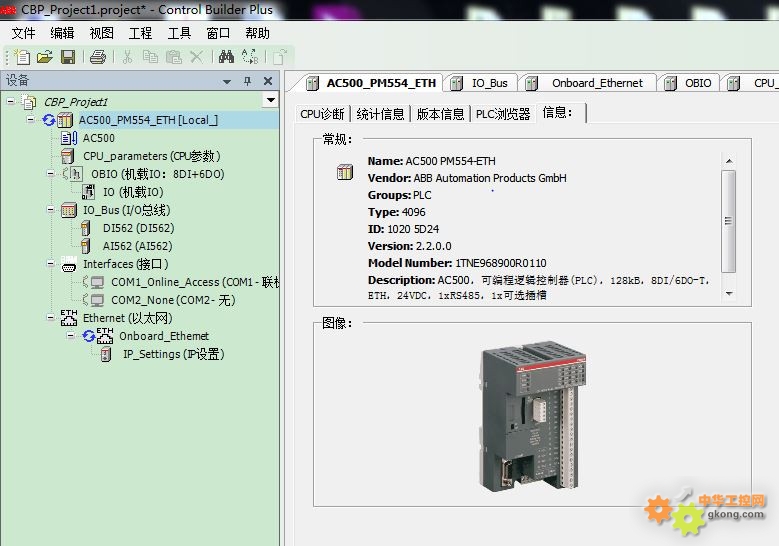The height and width of the screenshot is (546, 779).
Task: Click the OBIO node icon
Action: click(75, 173)
